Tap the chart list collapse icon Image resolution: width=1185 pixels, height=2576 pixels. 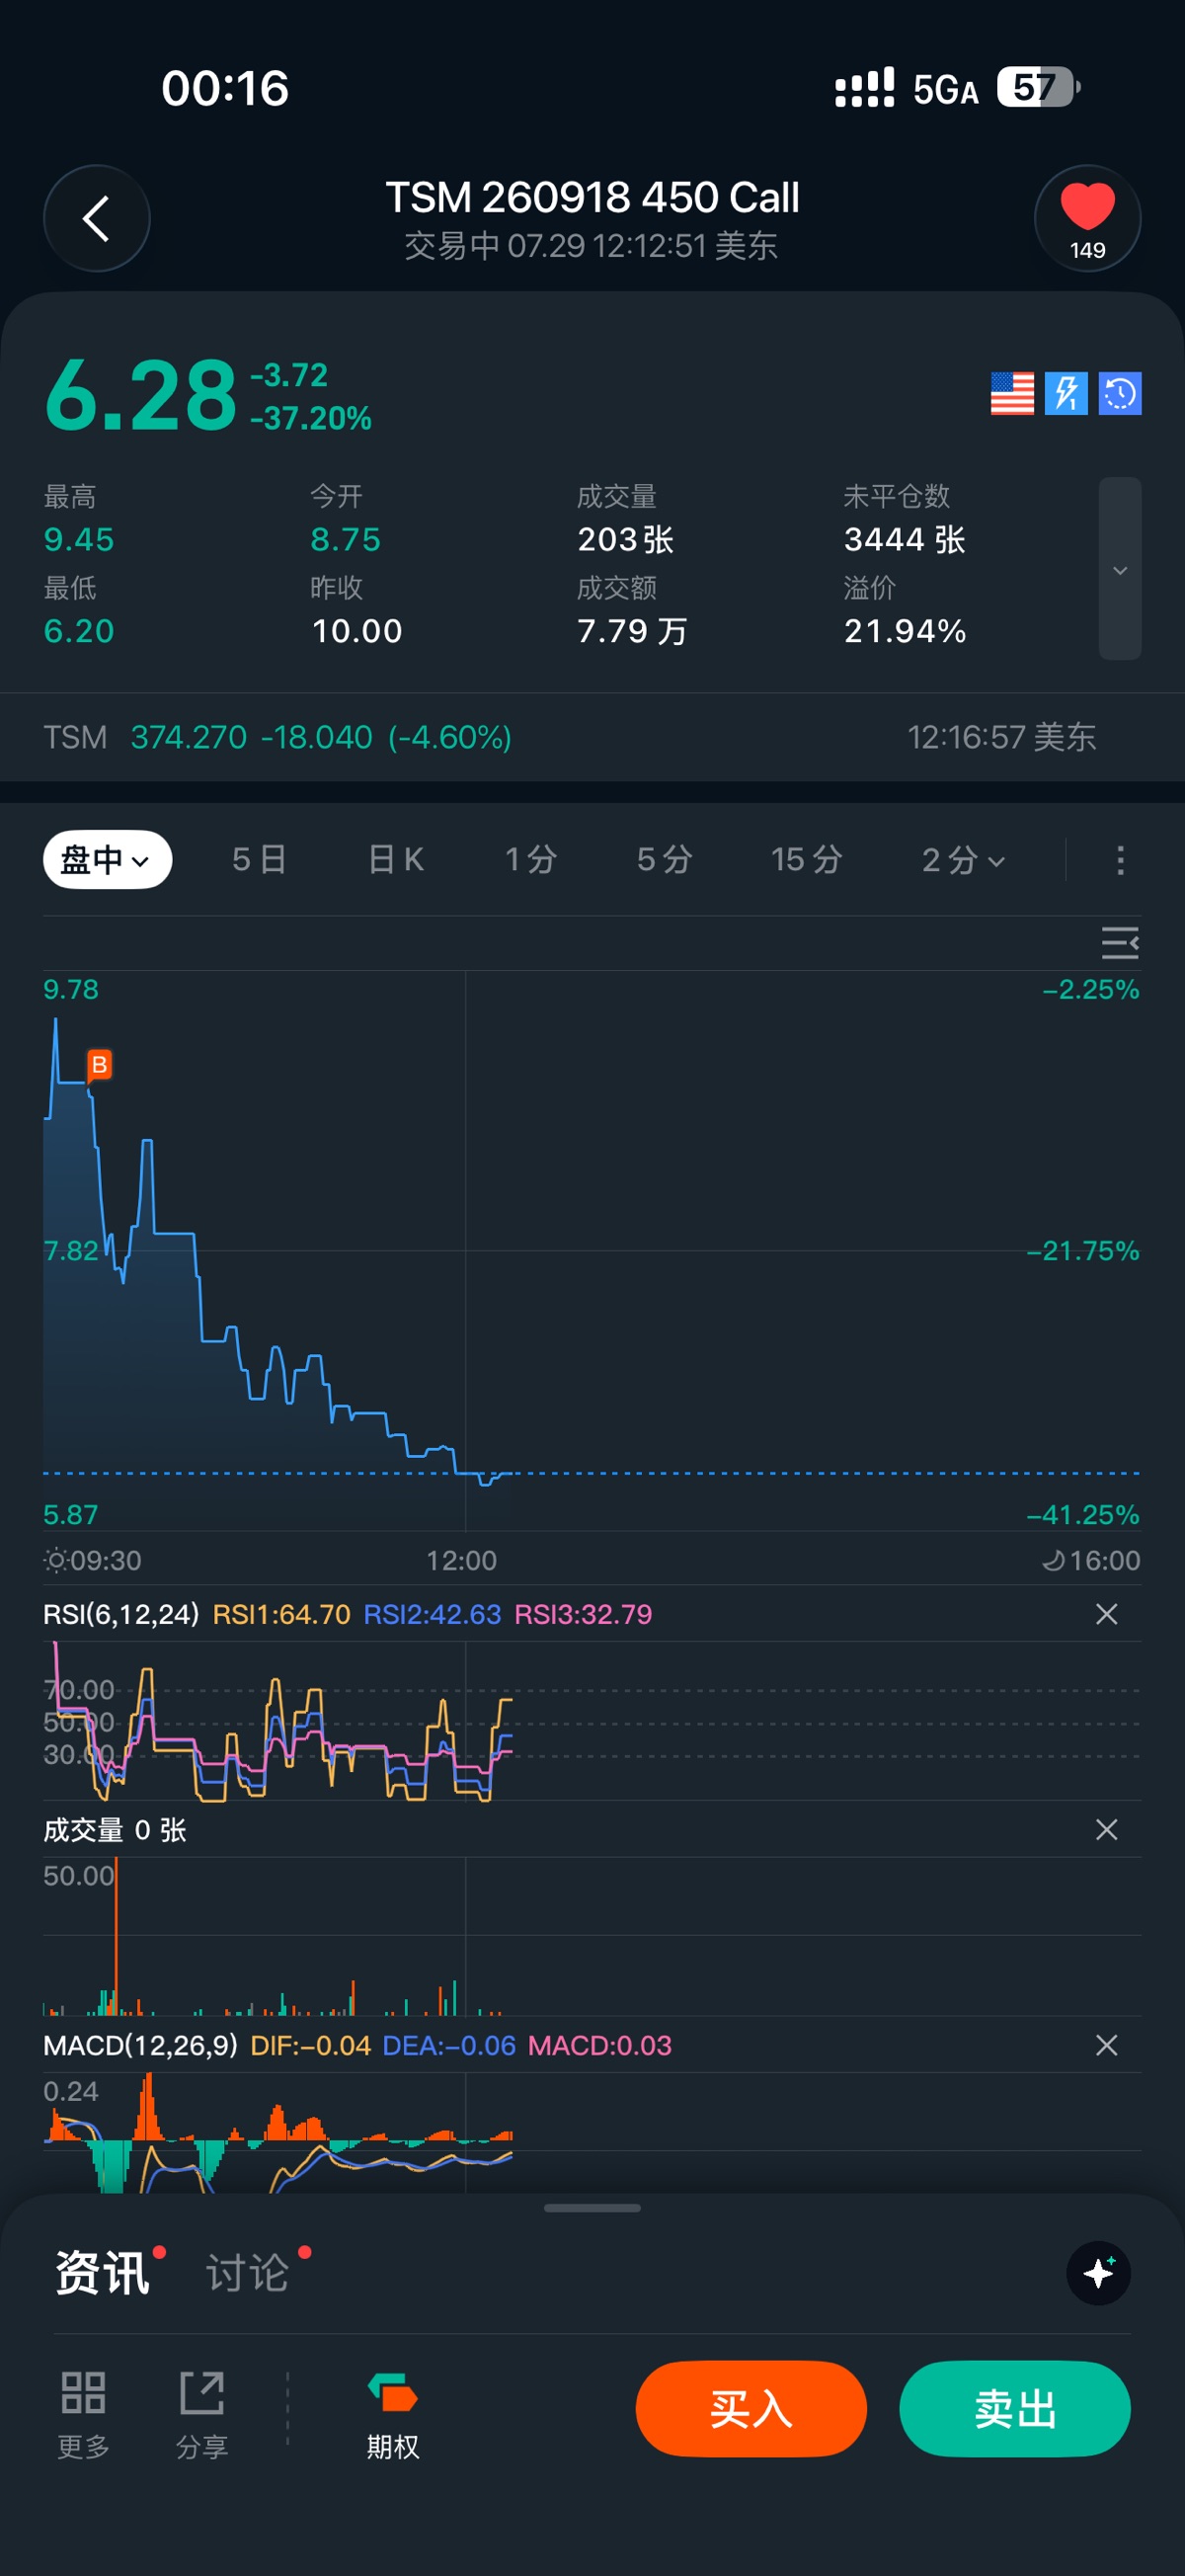pyautogui.click(x=1120, y=942)
